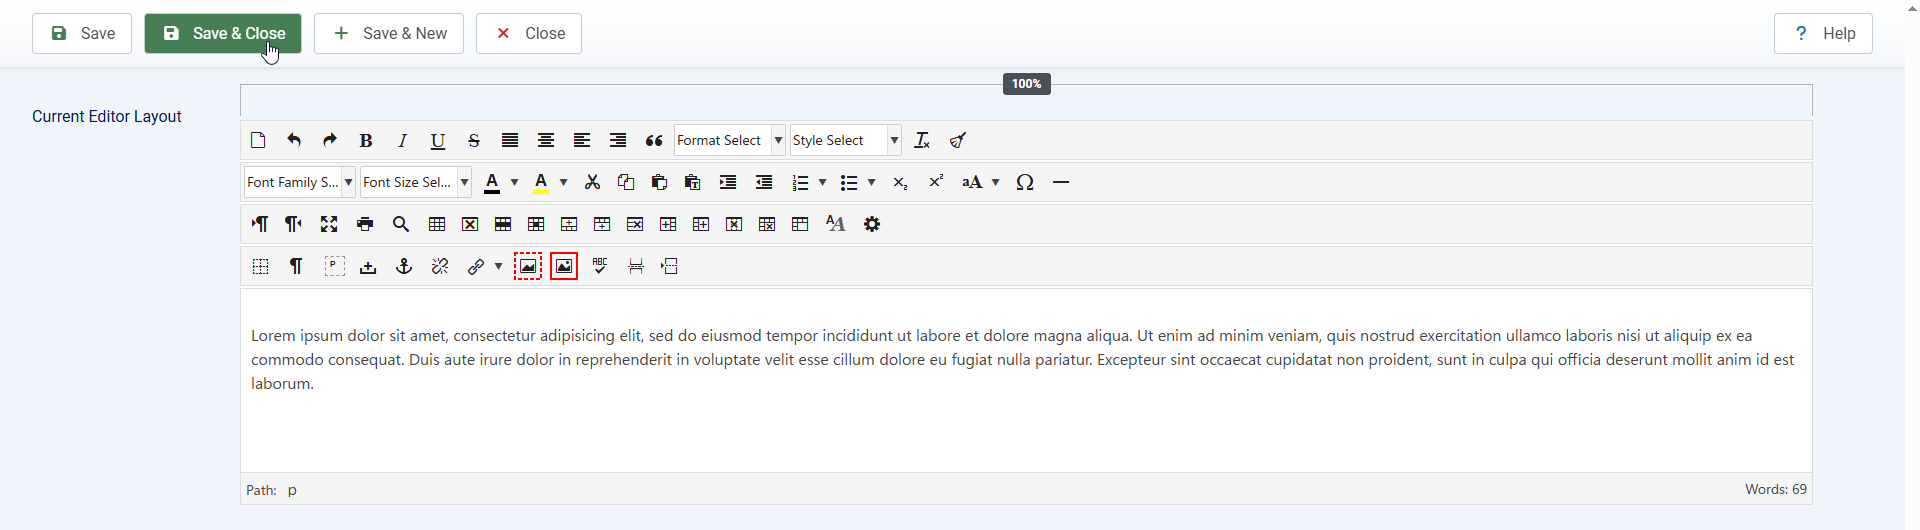Click the scissors cut icon

pos(593,183)
